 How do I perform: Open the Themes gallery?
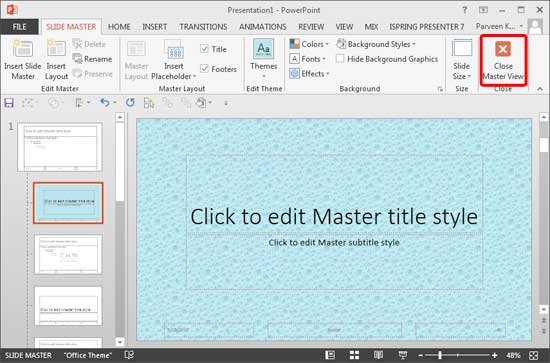[264, 60]
